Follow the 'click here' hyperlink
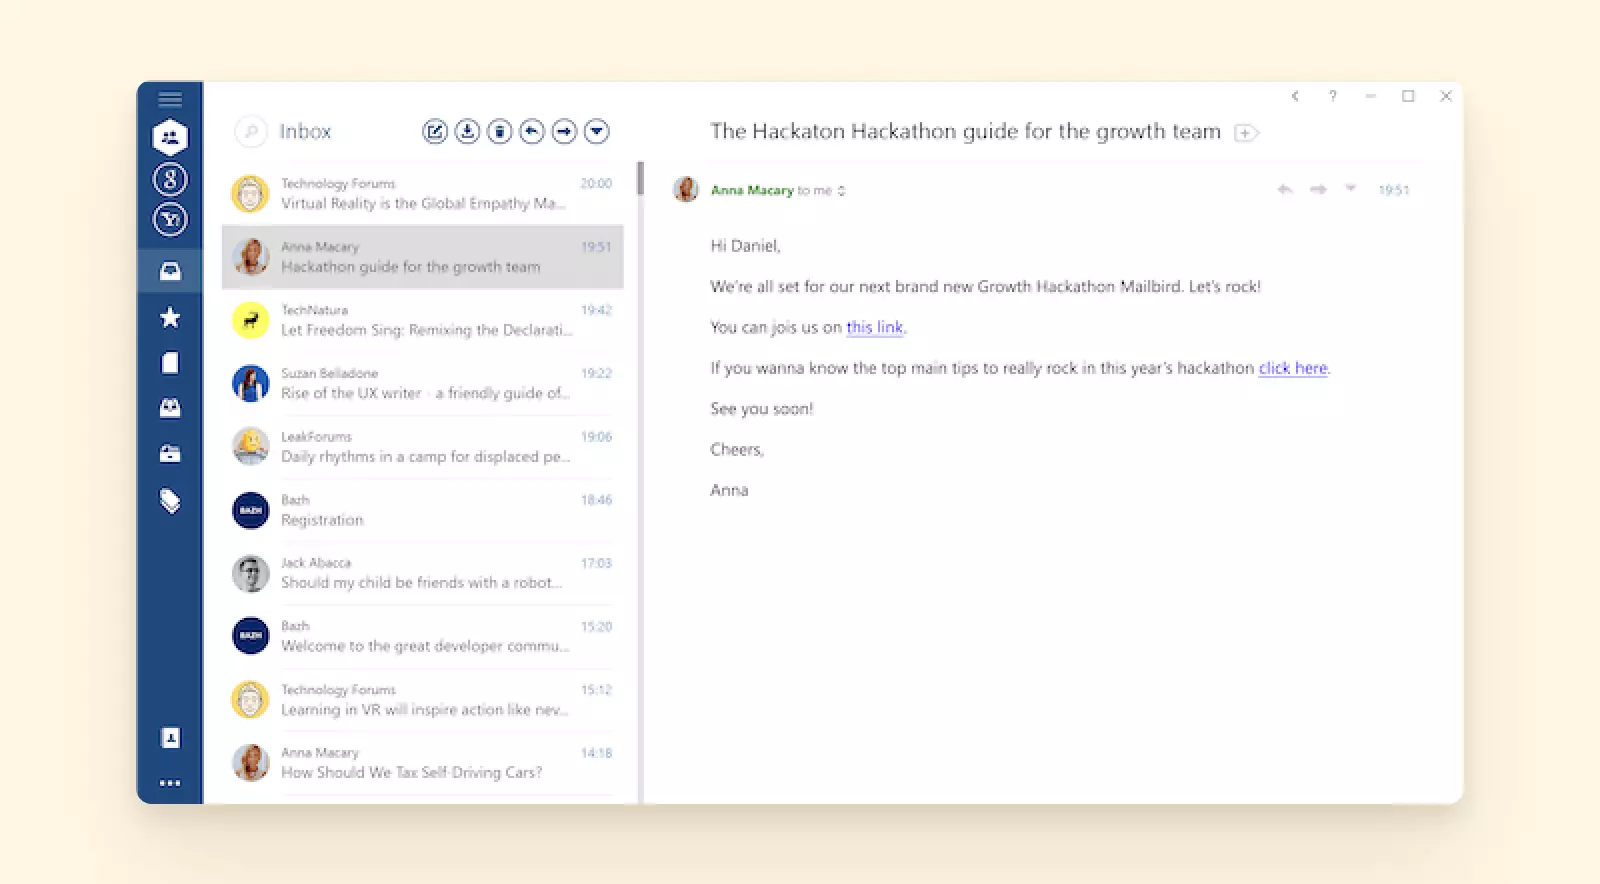1600x884 pixels. (x=1292, y=368)
